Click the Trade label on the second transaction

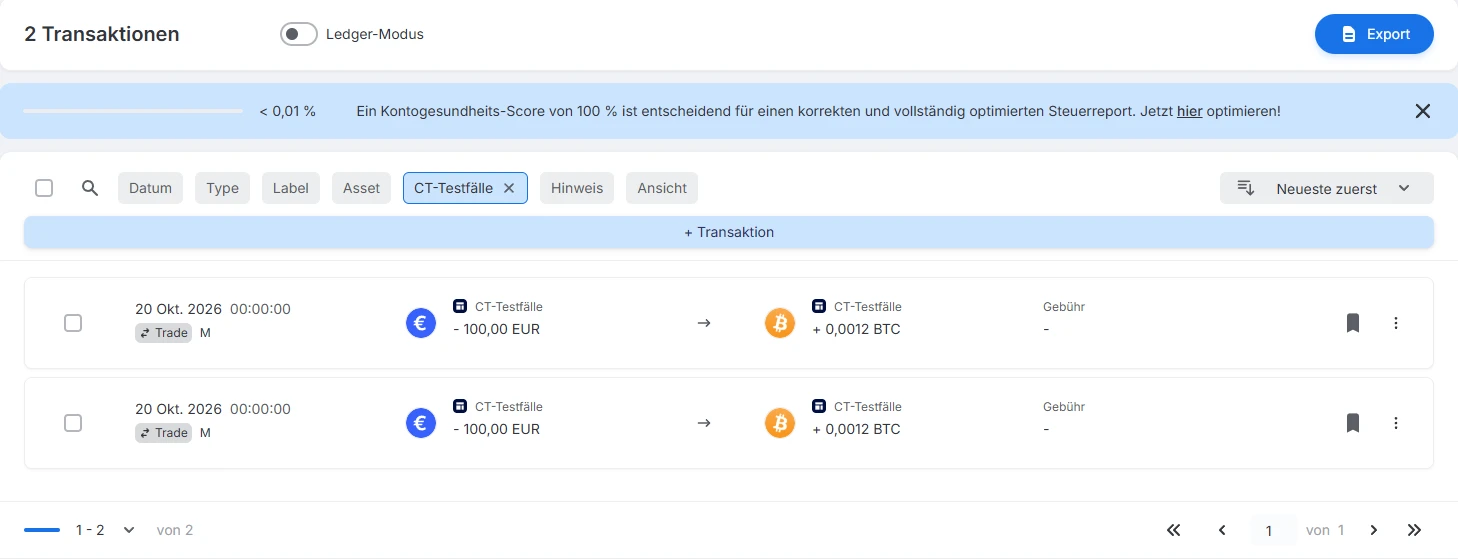point(163,433)
